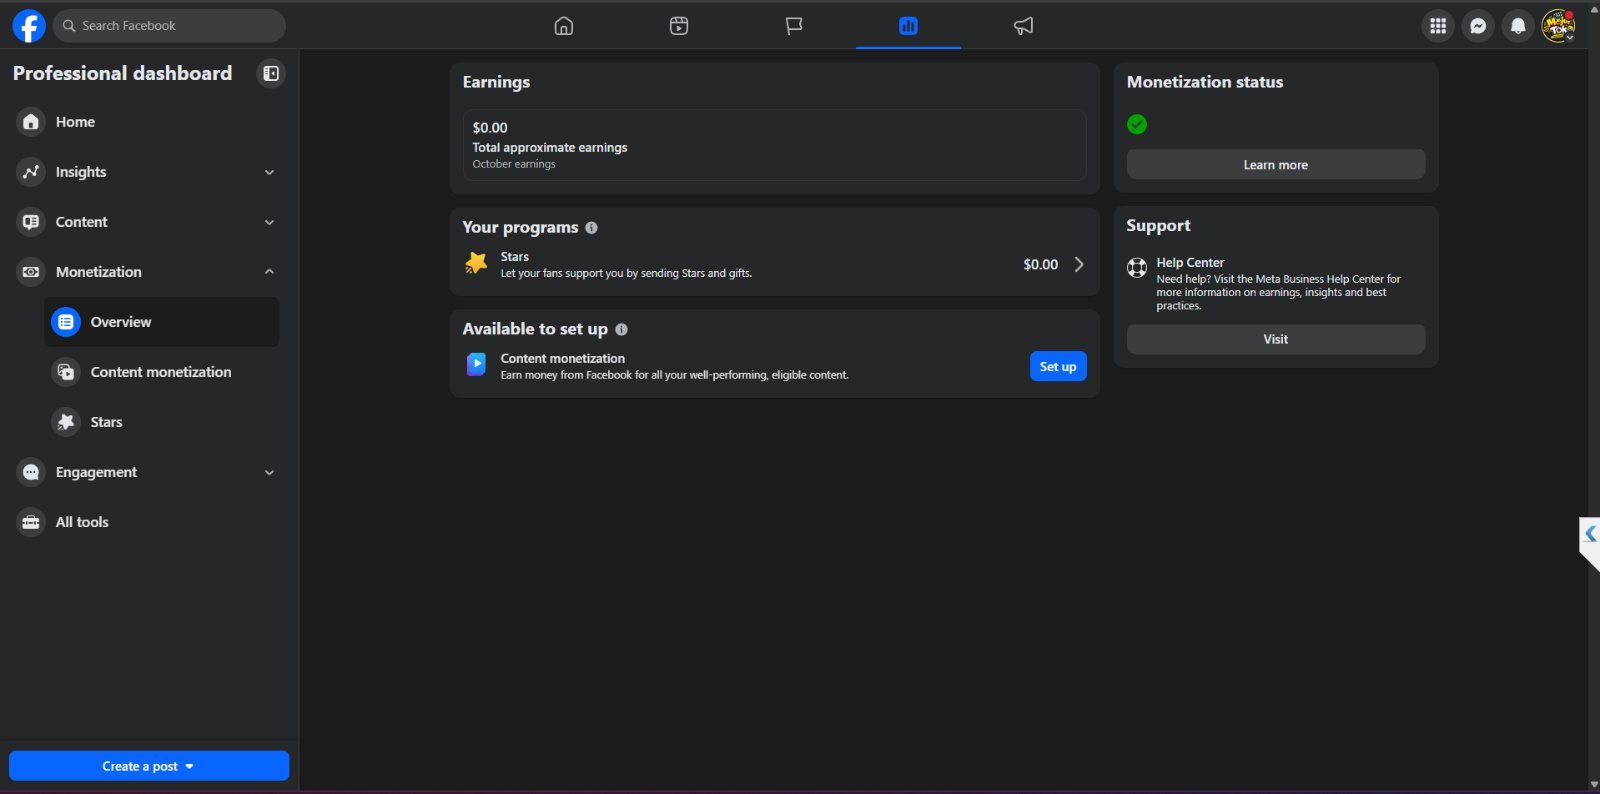Select the Professional dashboard tab icon
1600x794 pixels.
[908, 26]
